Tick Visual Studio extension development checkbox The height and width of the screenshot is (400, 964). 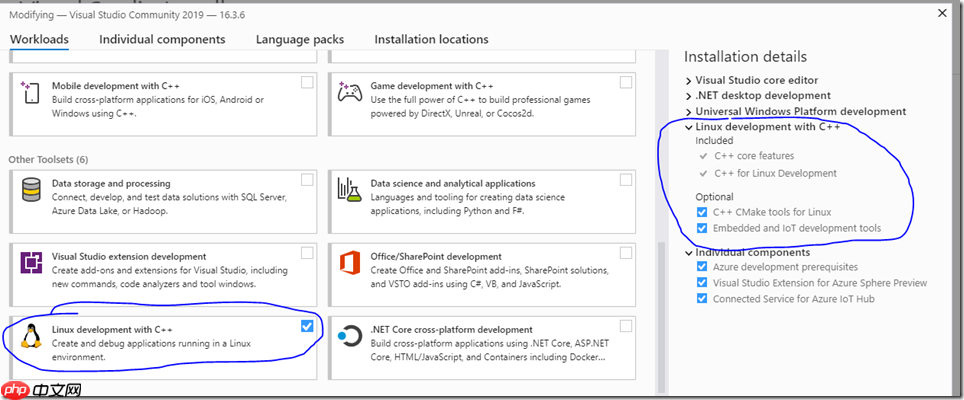click(x=307, y=253)
